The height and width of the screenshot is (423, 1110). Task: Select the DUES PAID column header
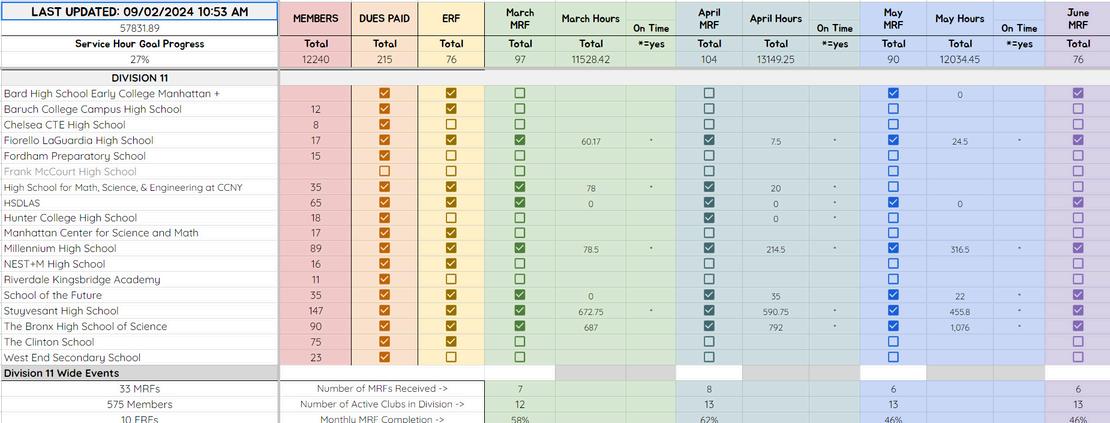(x=384, y=19)
